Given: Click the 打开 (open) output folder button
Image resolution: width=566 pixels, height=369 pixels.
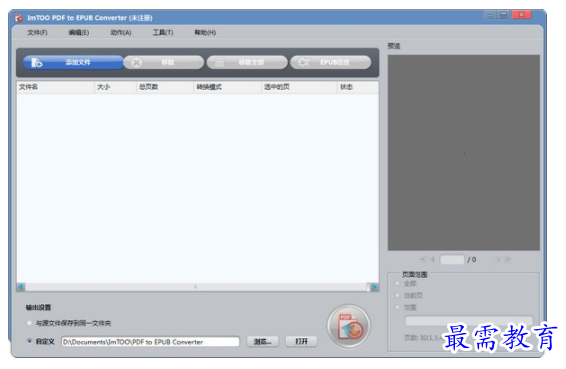Looking at the screenshot, I should point(301,342).
